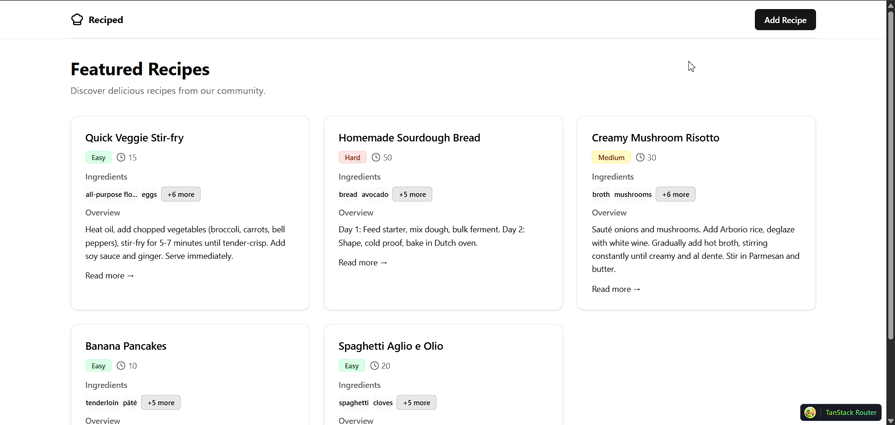Click the clock icon on Banana Pancakes

[x=120, y=366]
